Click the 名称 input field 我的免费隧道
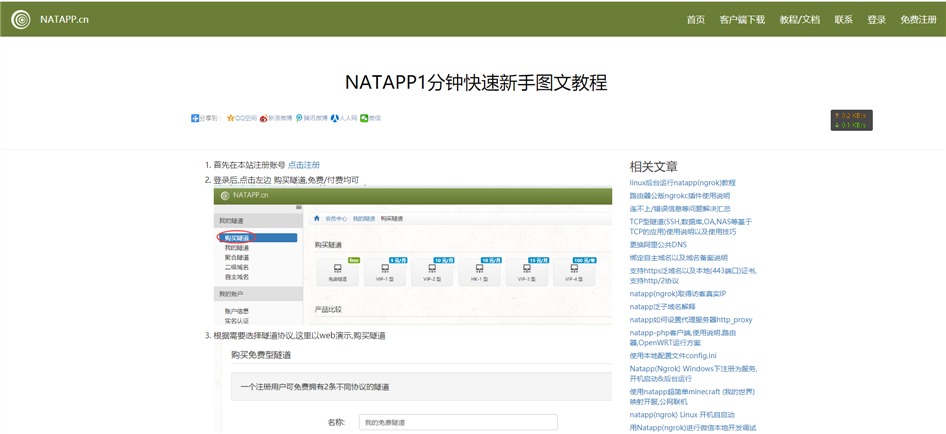The height and width of the screenshot is (434, 946). (x=458, y=423)
